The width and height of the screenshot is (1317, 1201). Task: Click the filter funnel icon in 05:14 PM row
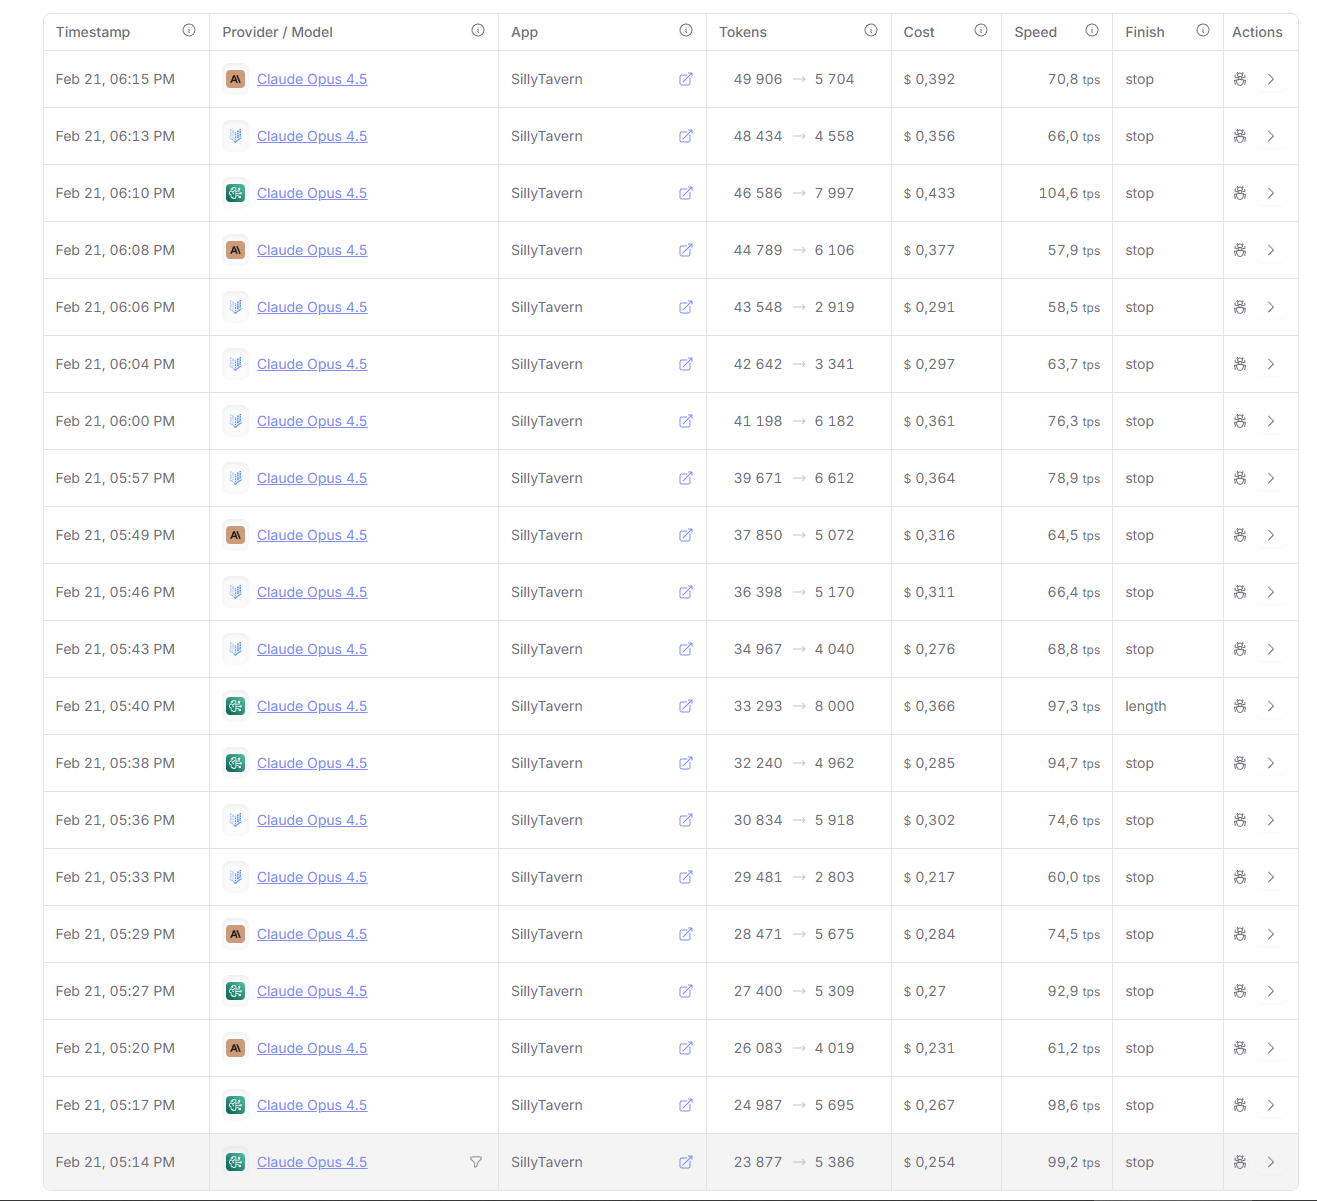(476, 1162)
